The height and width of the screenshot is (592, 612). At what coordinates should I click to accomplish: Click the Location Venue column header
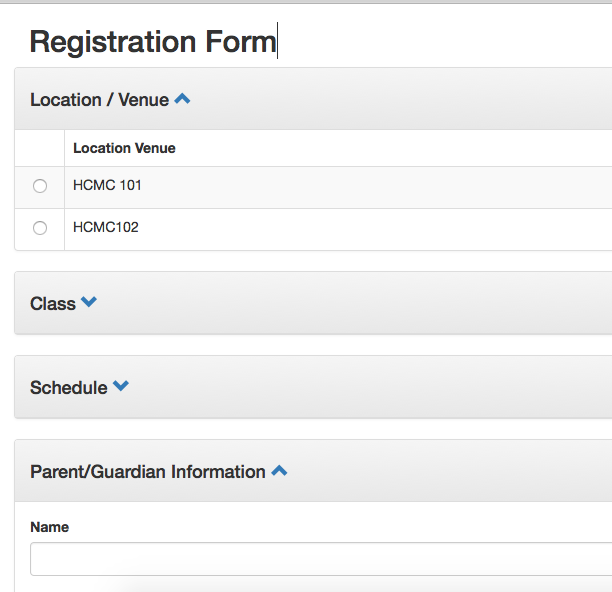(125, 148)
